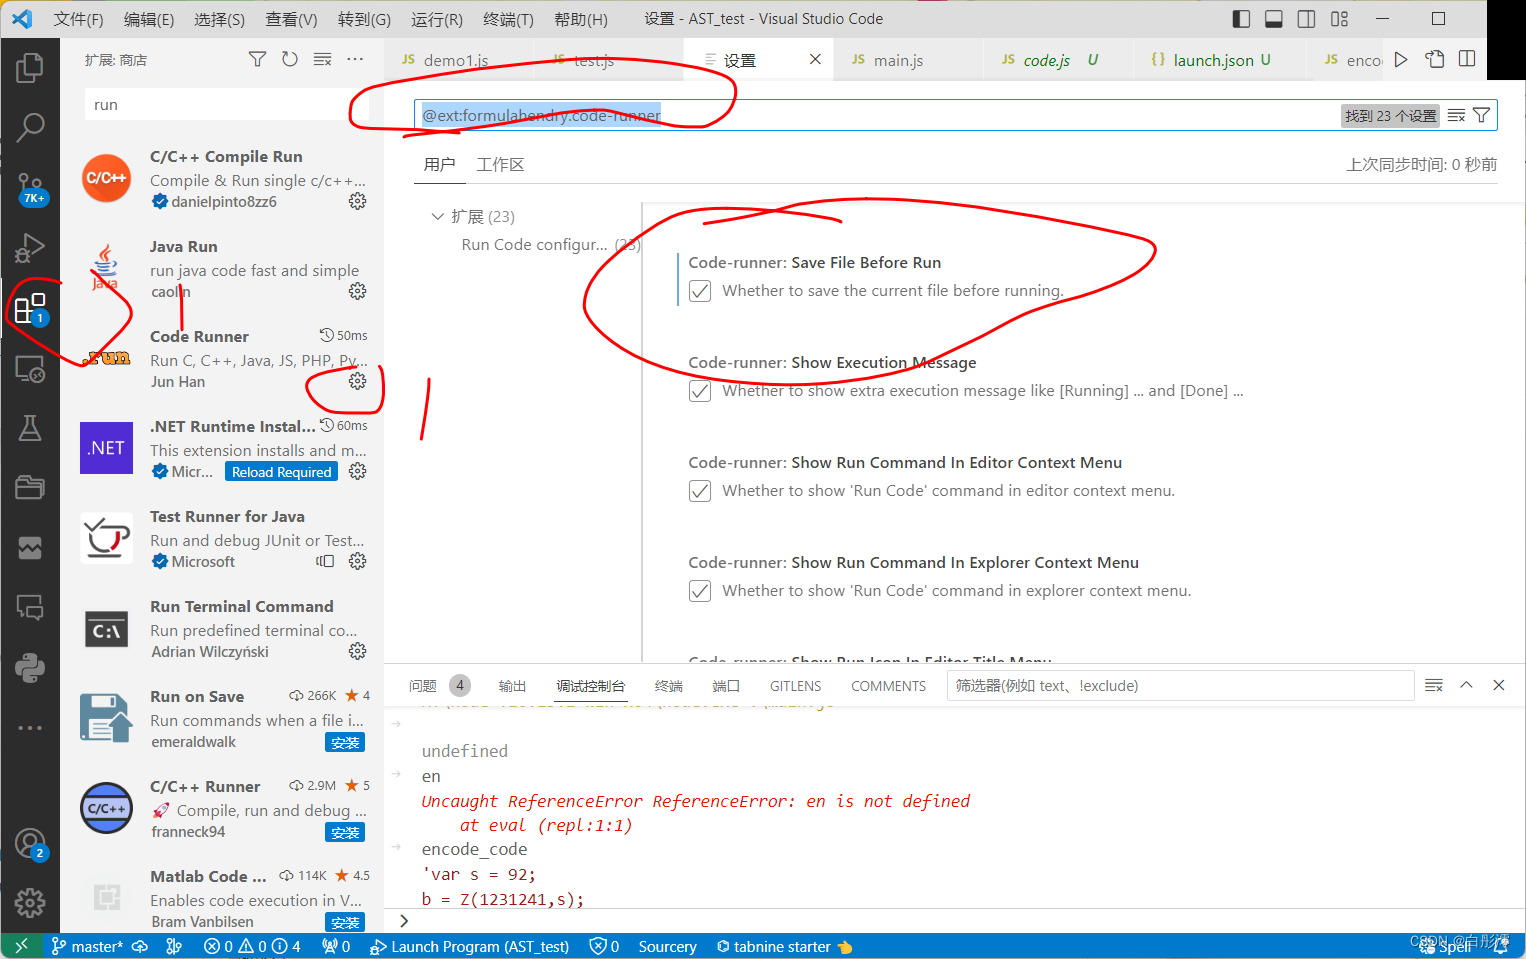
Task: Switch to main.js editor tab
Action: [898, 60]
